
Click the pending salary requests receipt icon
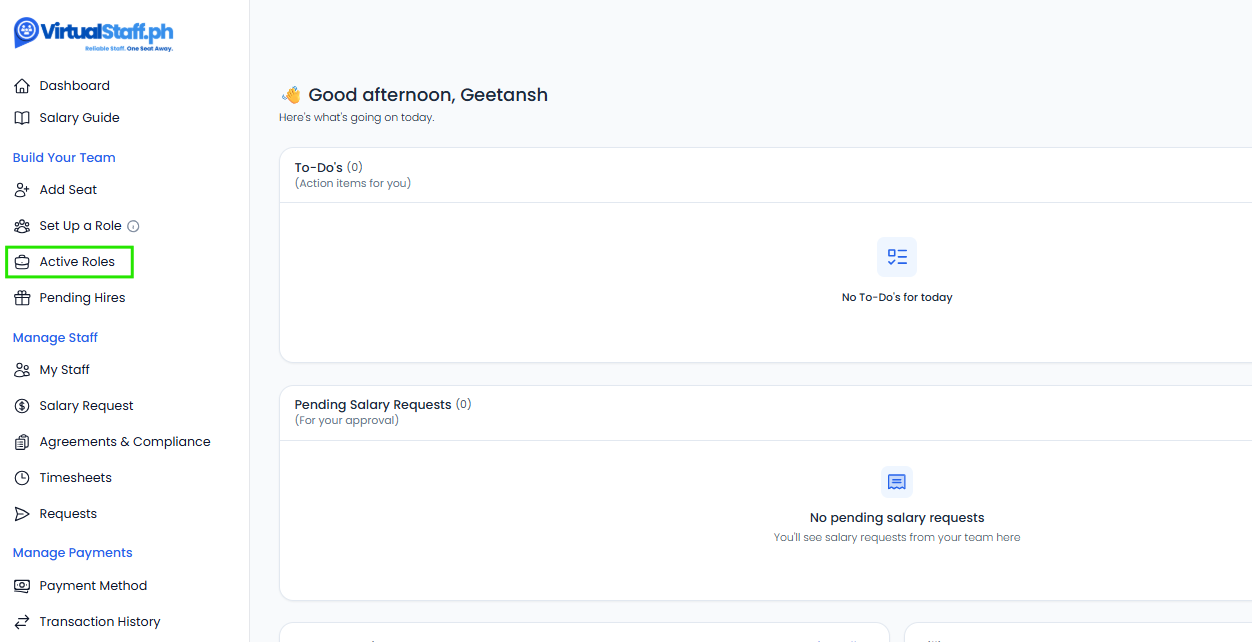click(x=897, y=482)
